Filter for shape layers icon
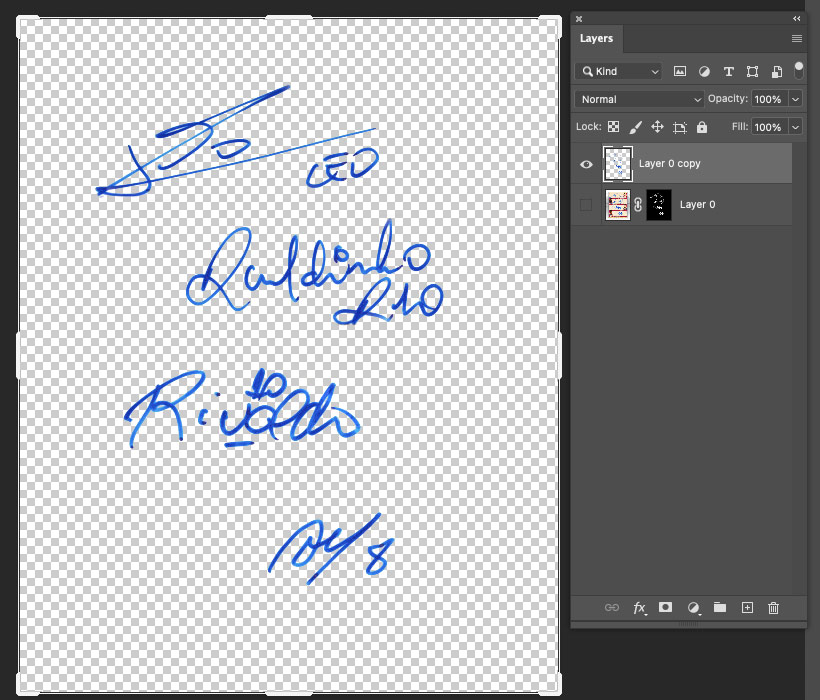 point(752,72)
